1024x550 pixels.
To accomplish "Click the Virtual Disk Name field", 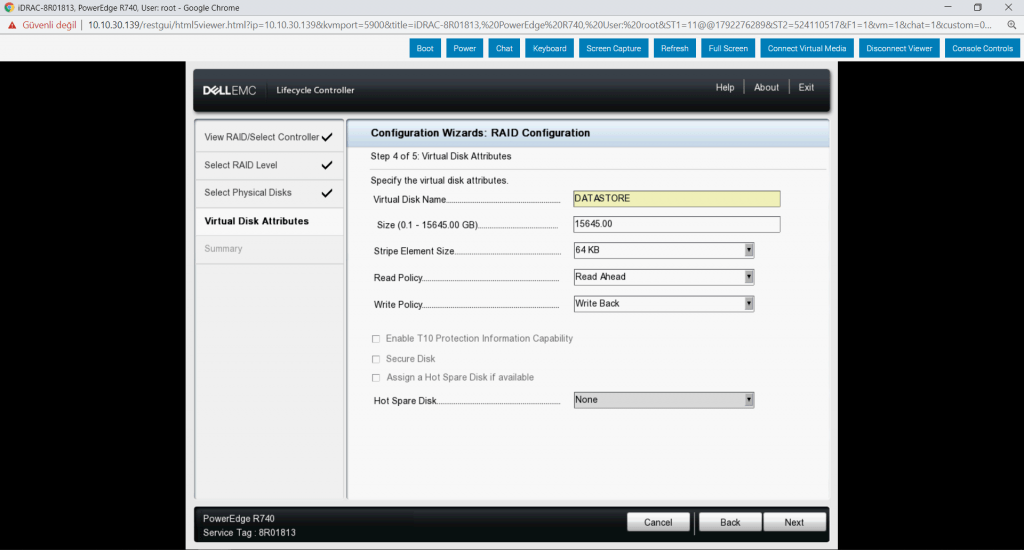I will click(x=676, y=199).
